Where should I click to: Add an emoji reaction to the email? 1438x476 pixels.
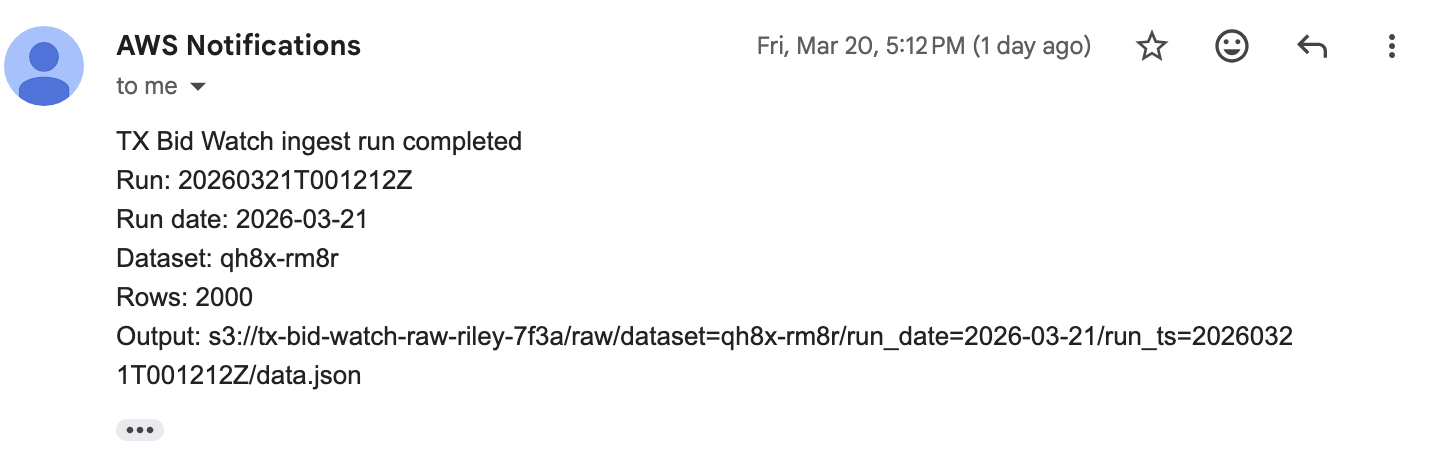(1231, 46)
